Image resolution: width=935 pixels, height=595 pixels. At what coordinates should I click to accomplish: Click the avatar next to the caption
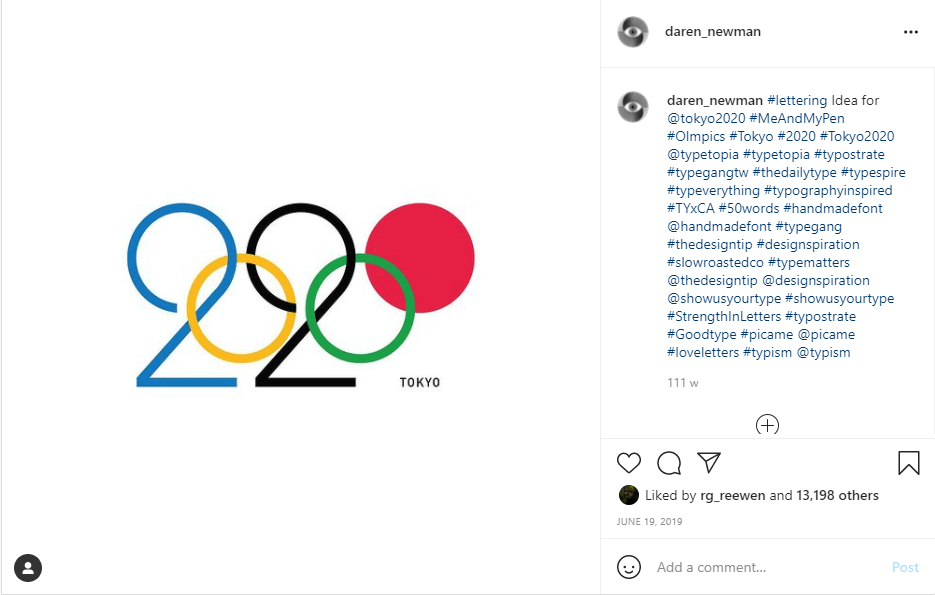(x=632, y=106)
